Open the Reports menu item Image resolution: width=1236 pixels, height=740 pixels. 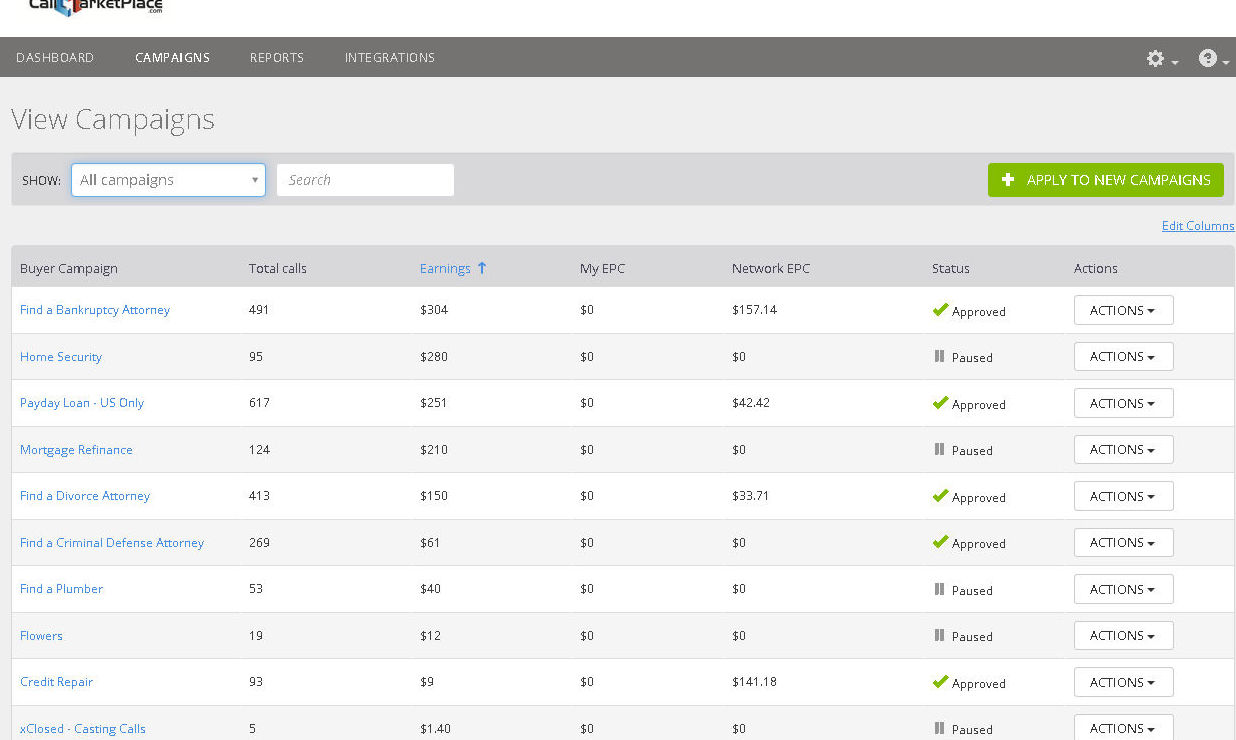pos(277,58)
